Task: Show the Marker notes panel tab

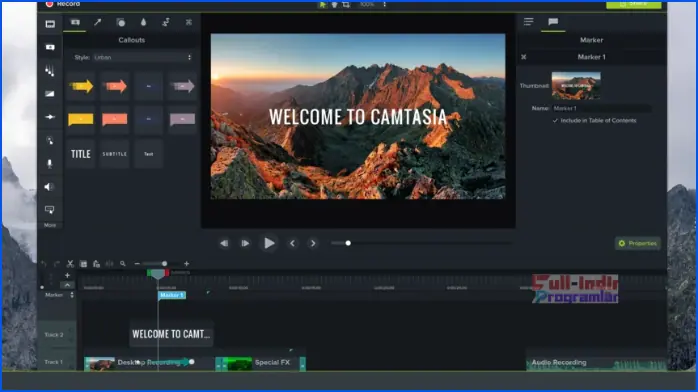Action: click(553, 22)
